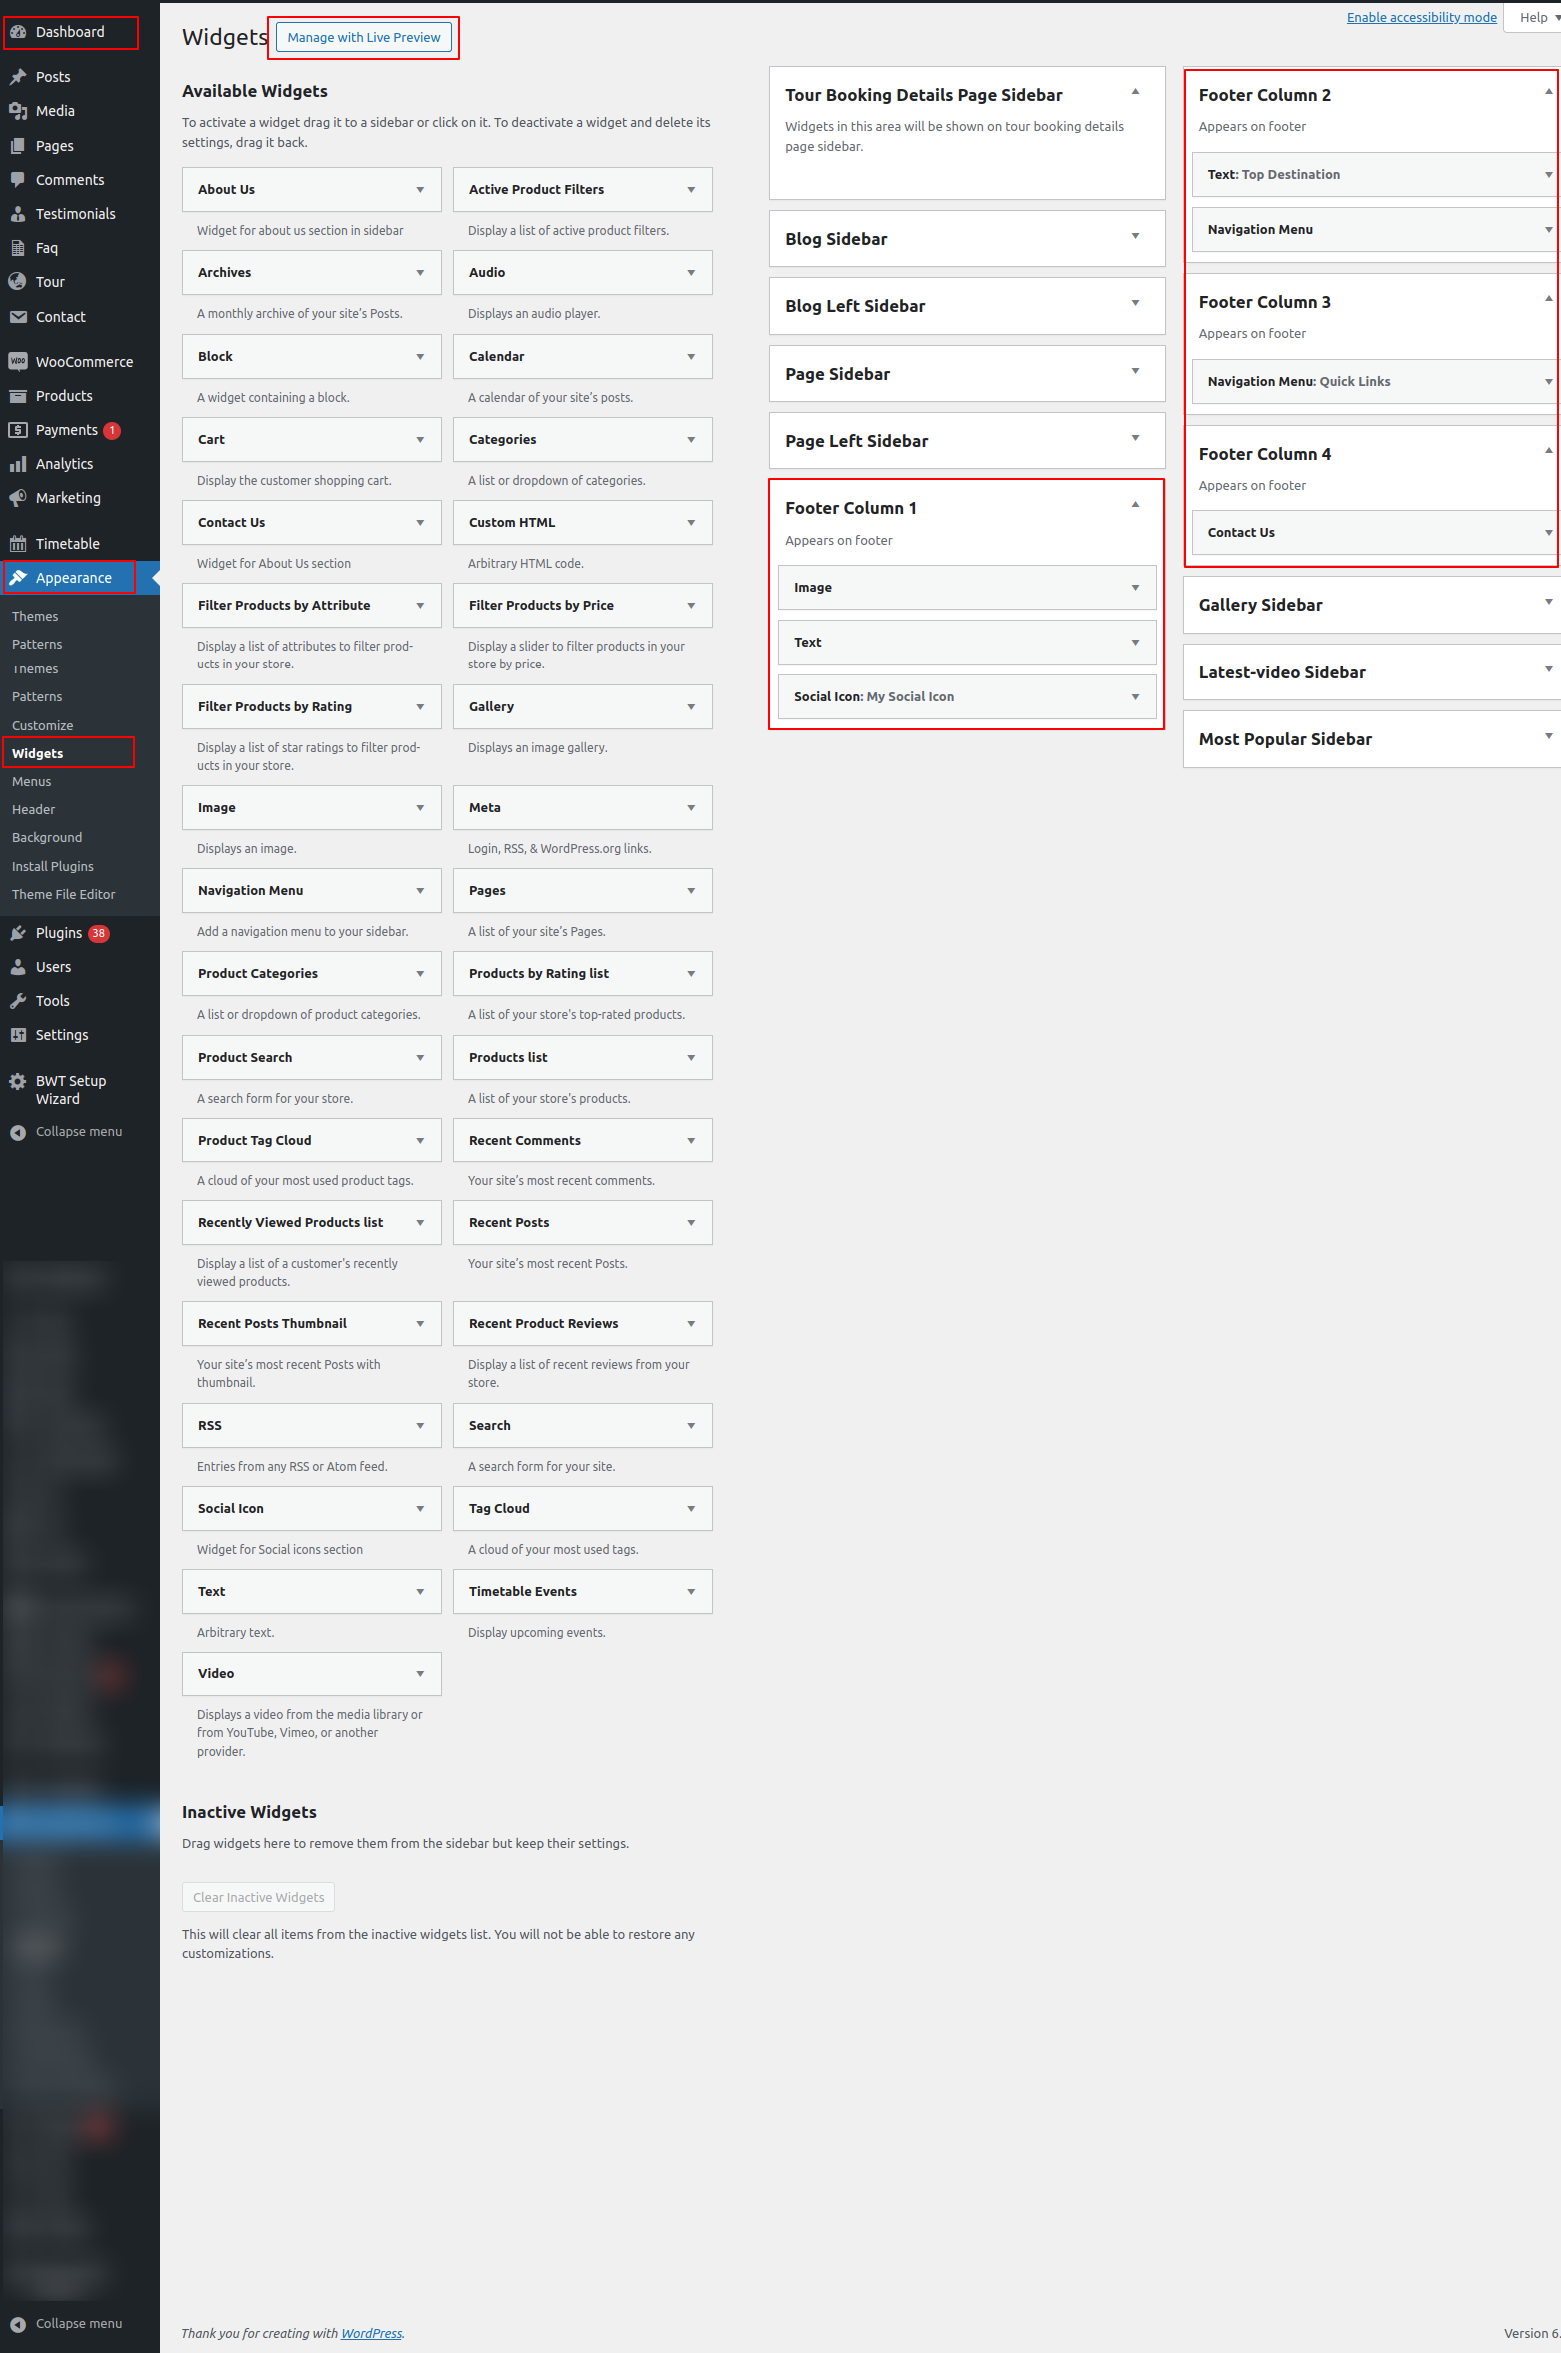Collapse the Footer Column 1 widget area
This screenshot has height=2353, width=1561.
point(1135,505)
